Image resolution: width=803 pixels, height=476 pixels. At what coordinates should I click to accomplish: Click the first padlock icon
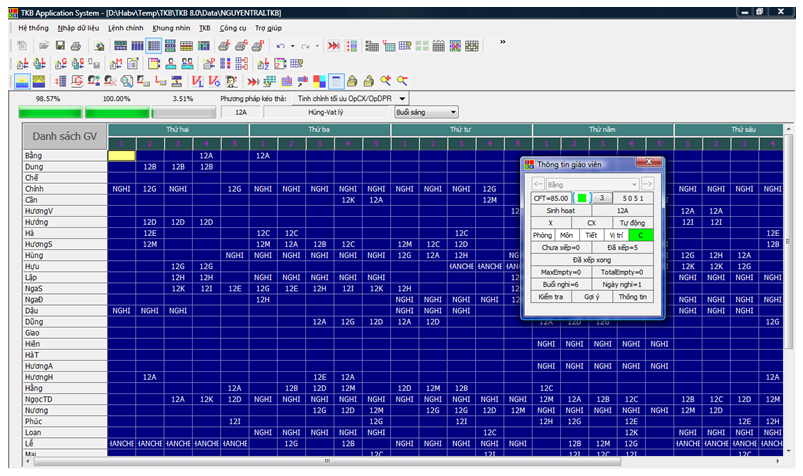352,81
